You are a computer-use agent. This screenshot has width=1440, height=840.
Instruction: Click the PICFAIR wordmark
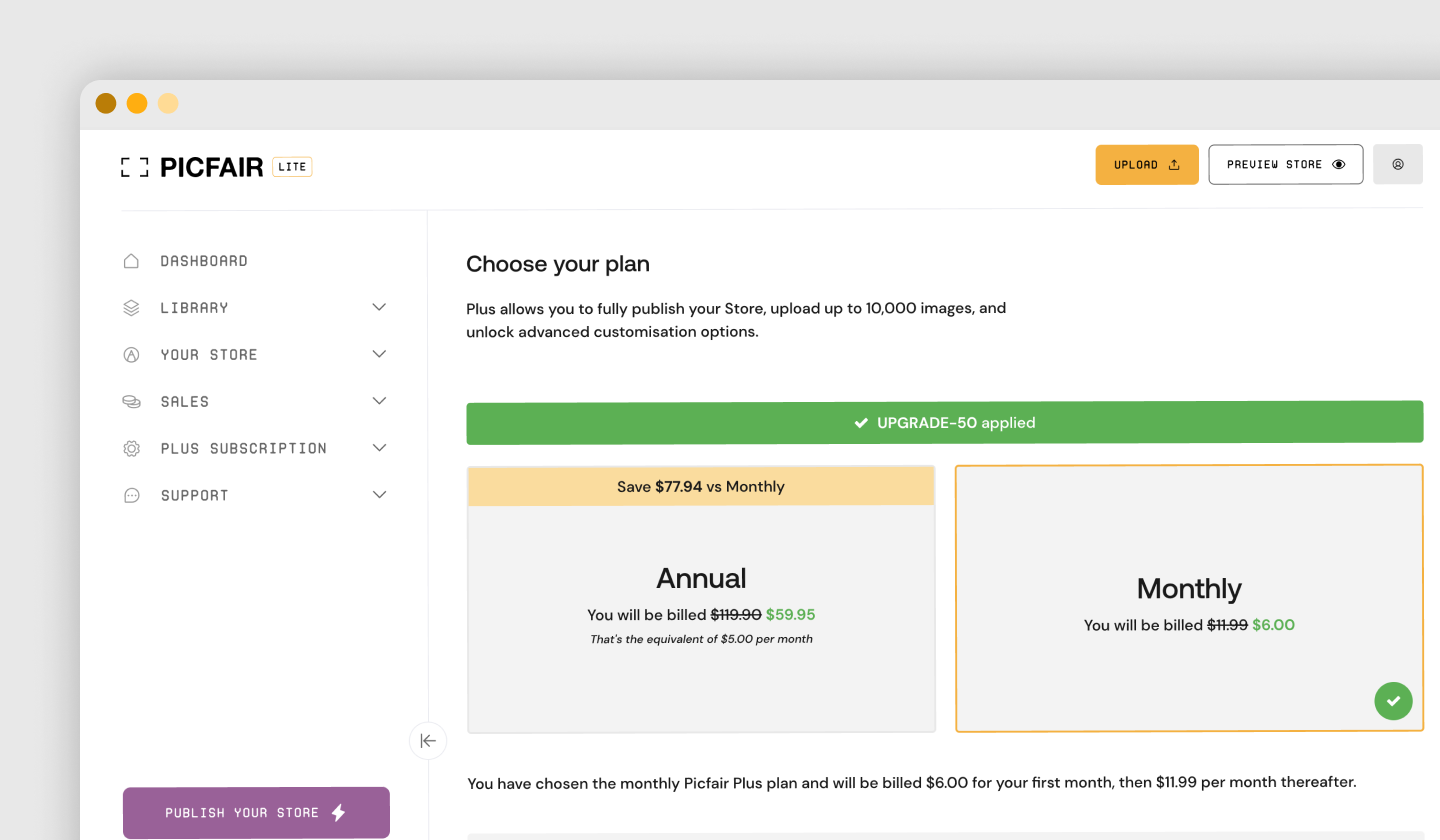pos(212,167)
